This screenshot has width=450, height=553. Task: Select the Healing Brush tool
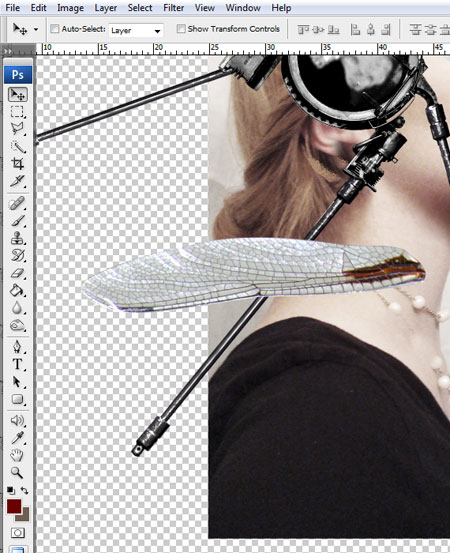coord(17,203)
